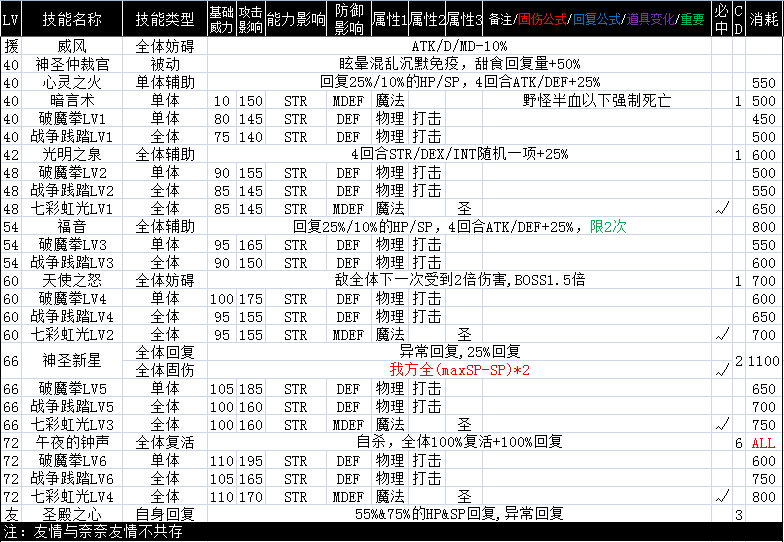Click the 战争践踏LV6 skill name
This screenshot has height=542, width=784.
[x=72, y=478]
